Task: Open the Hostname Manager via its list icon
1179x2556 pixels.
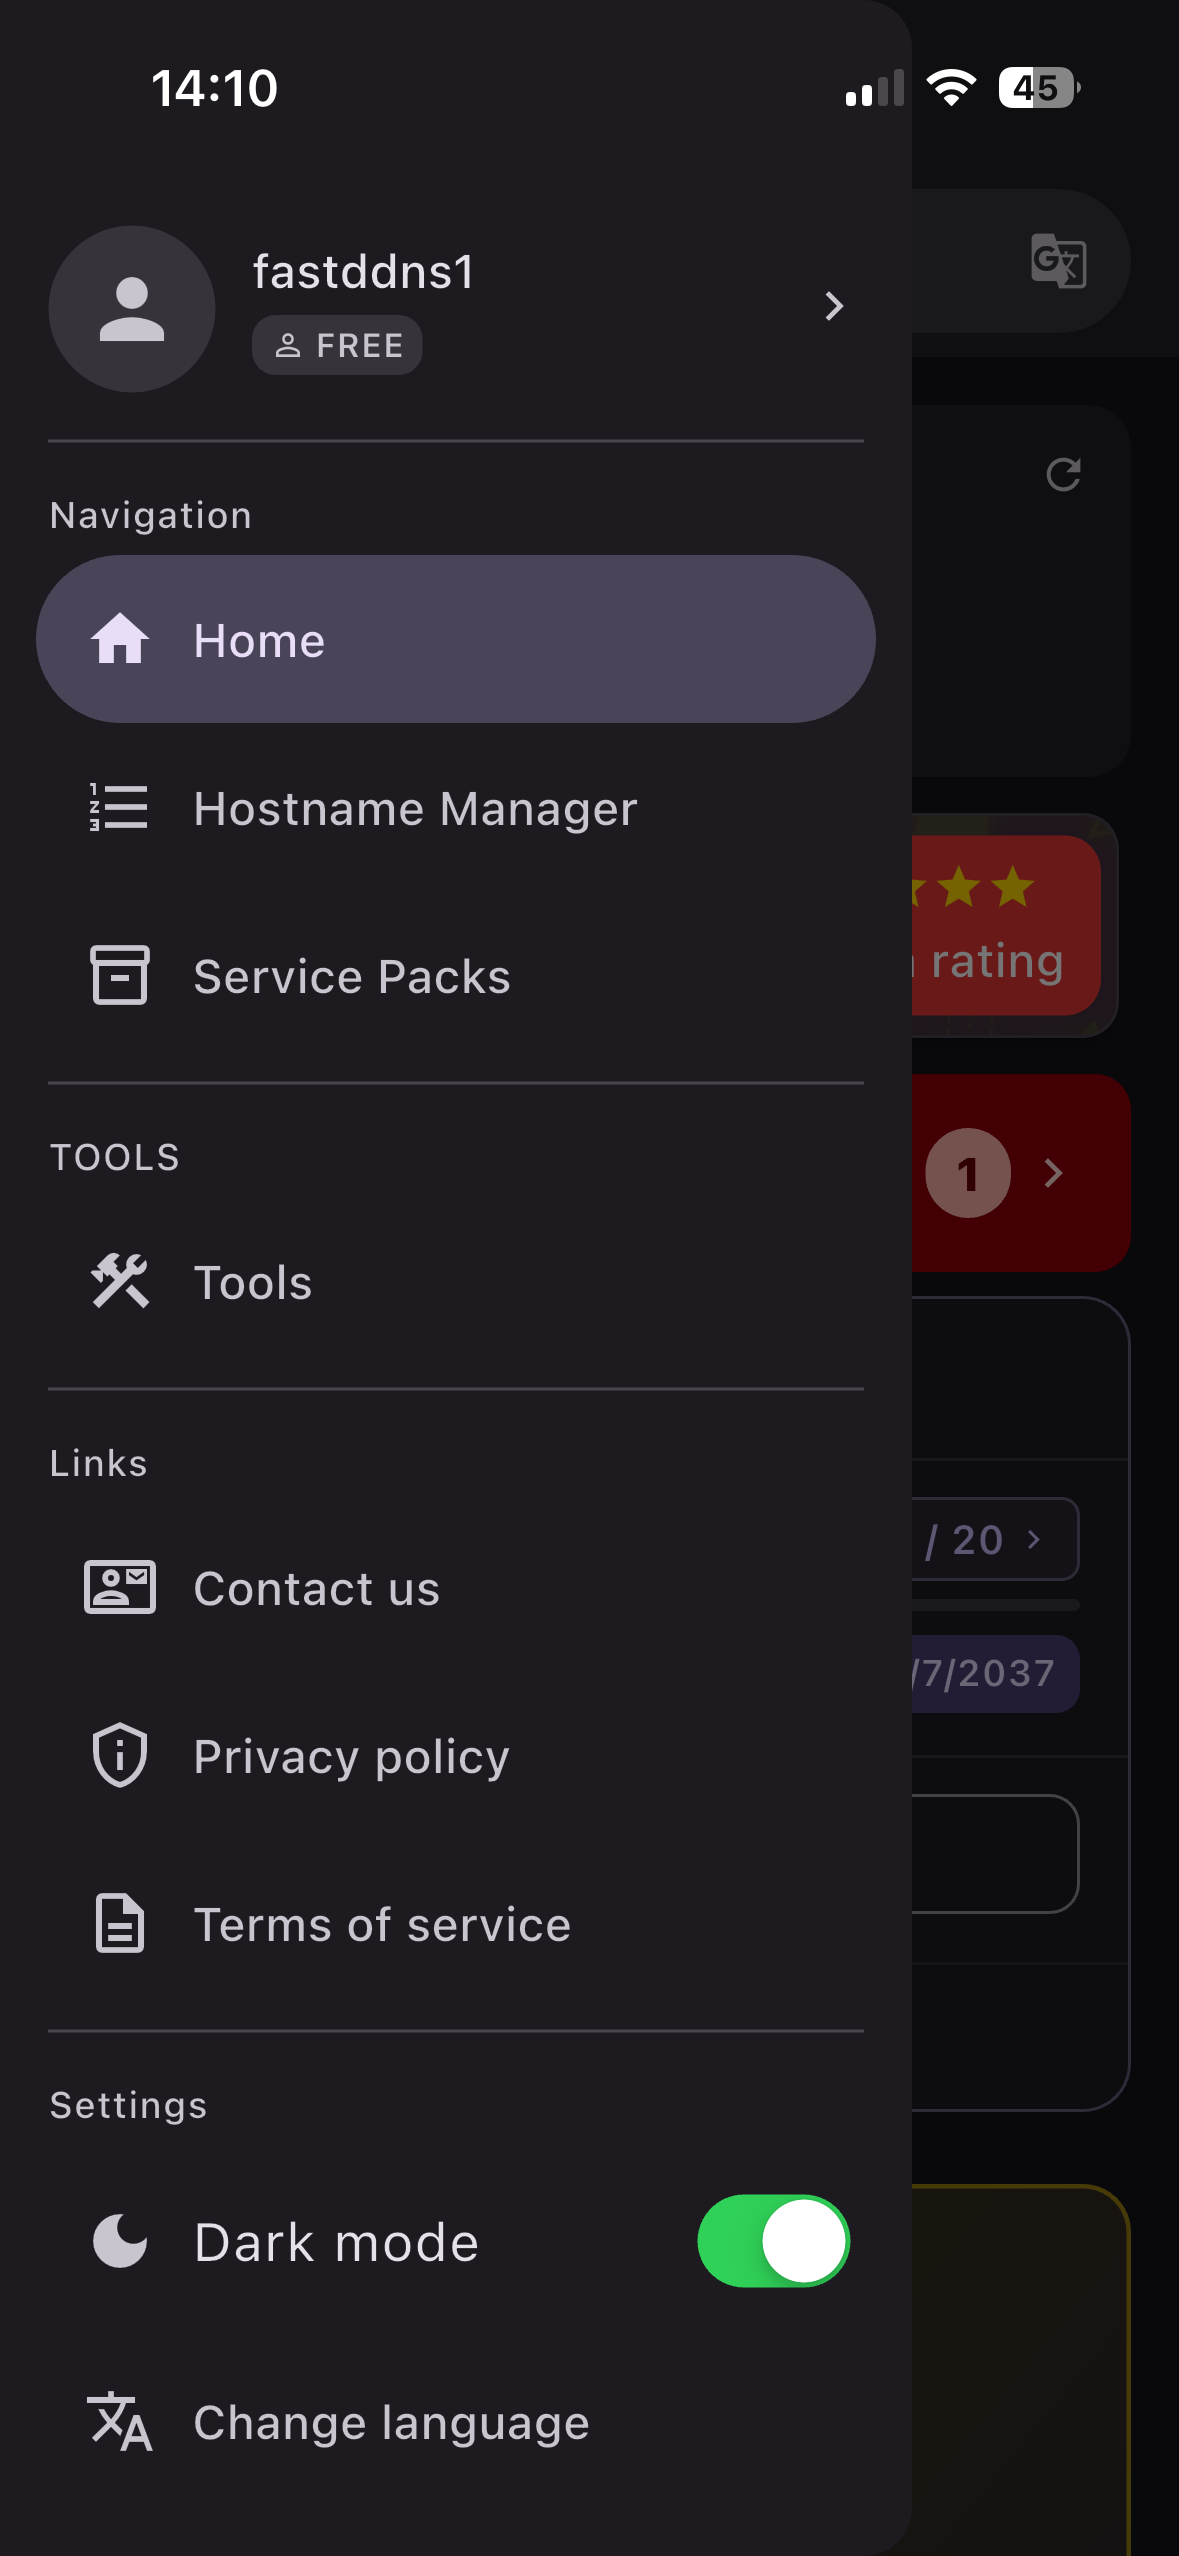Action: coord(117,806)
